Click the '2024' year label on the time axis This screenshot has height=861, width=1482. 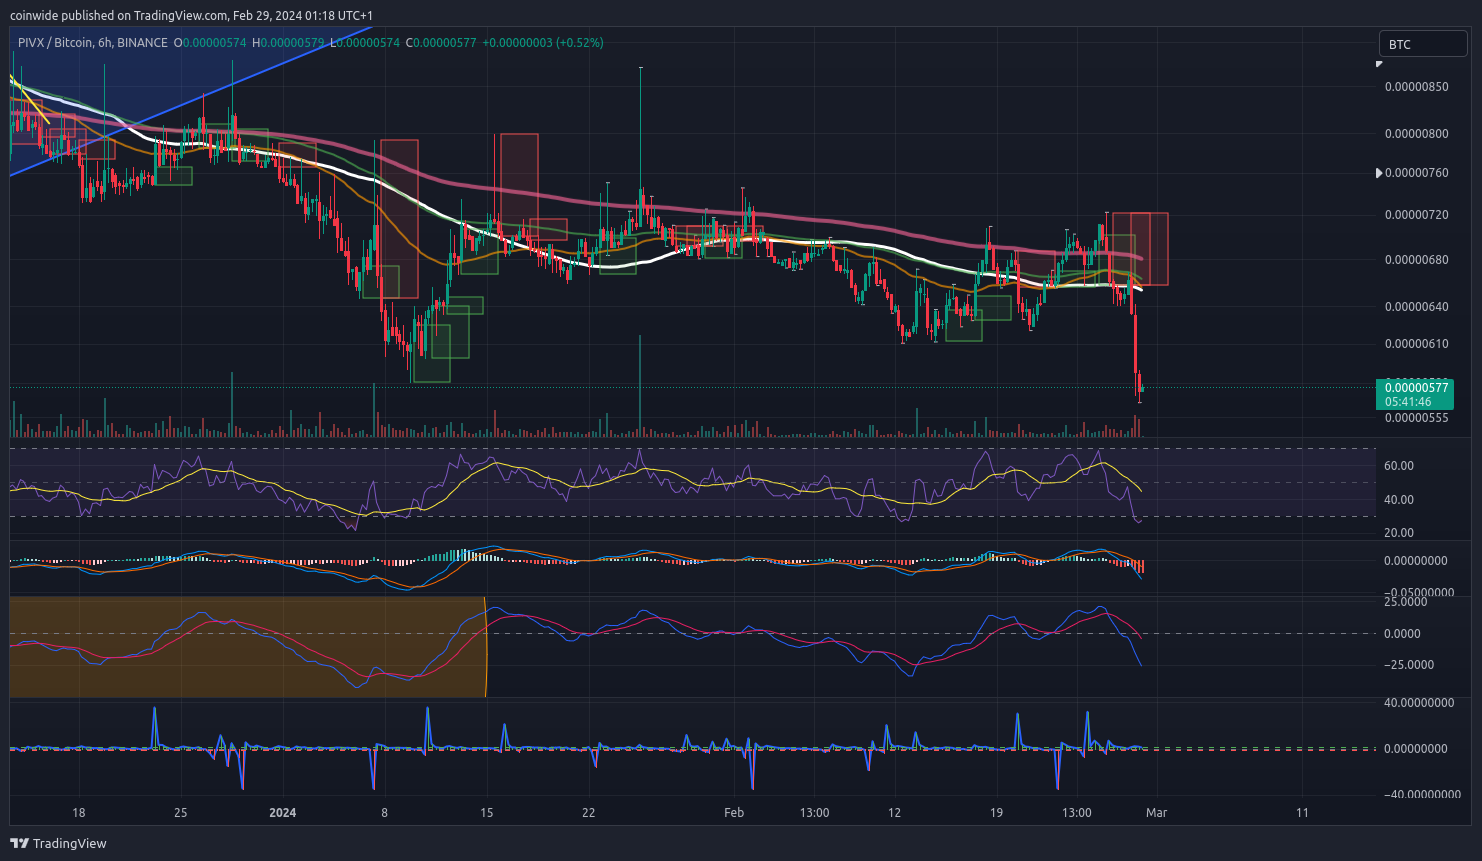(283, 813)
